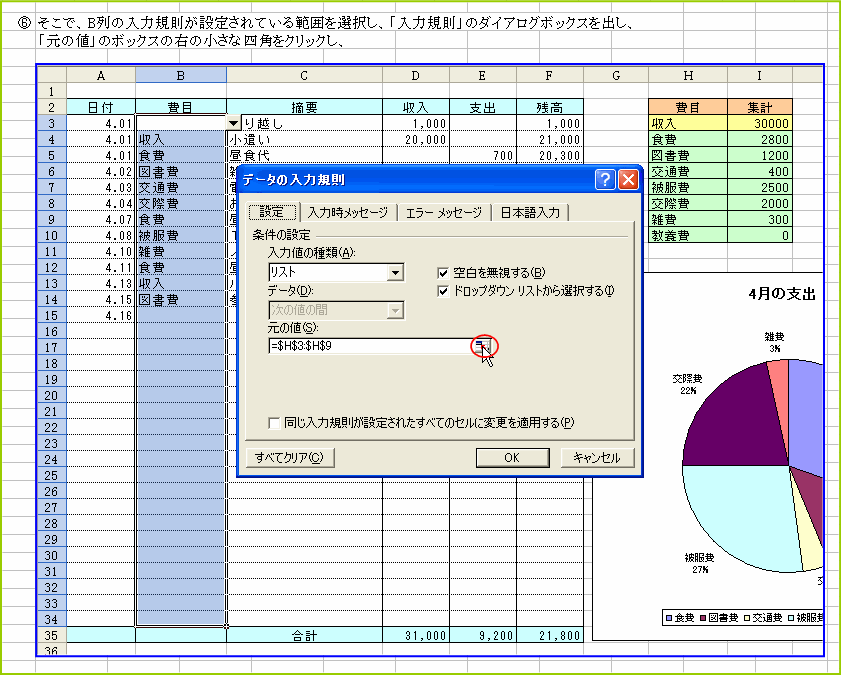Click total expense cell 9,200
This screenshot has width=841, height=675.
point(482,635)
